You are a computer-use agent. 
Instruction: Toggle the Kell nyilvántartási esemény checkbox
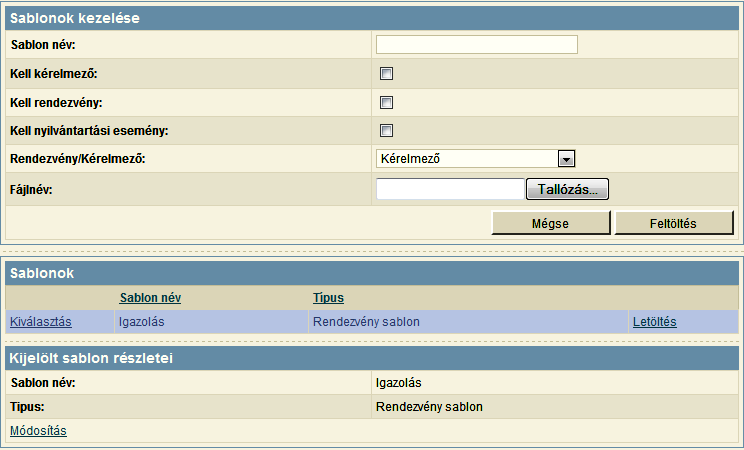pos(386,131)
